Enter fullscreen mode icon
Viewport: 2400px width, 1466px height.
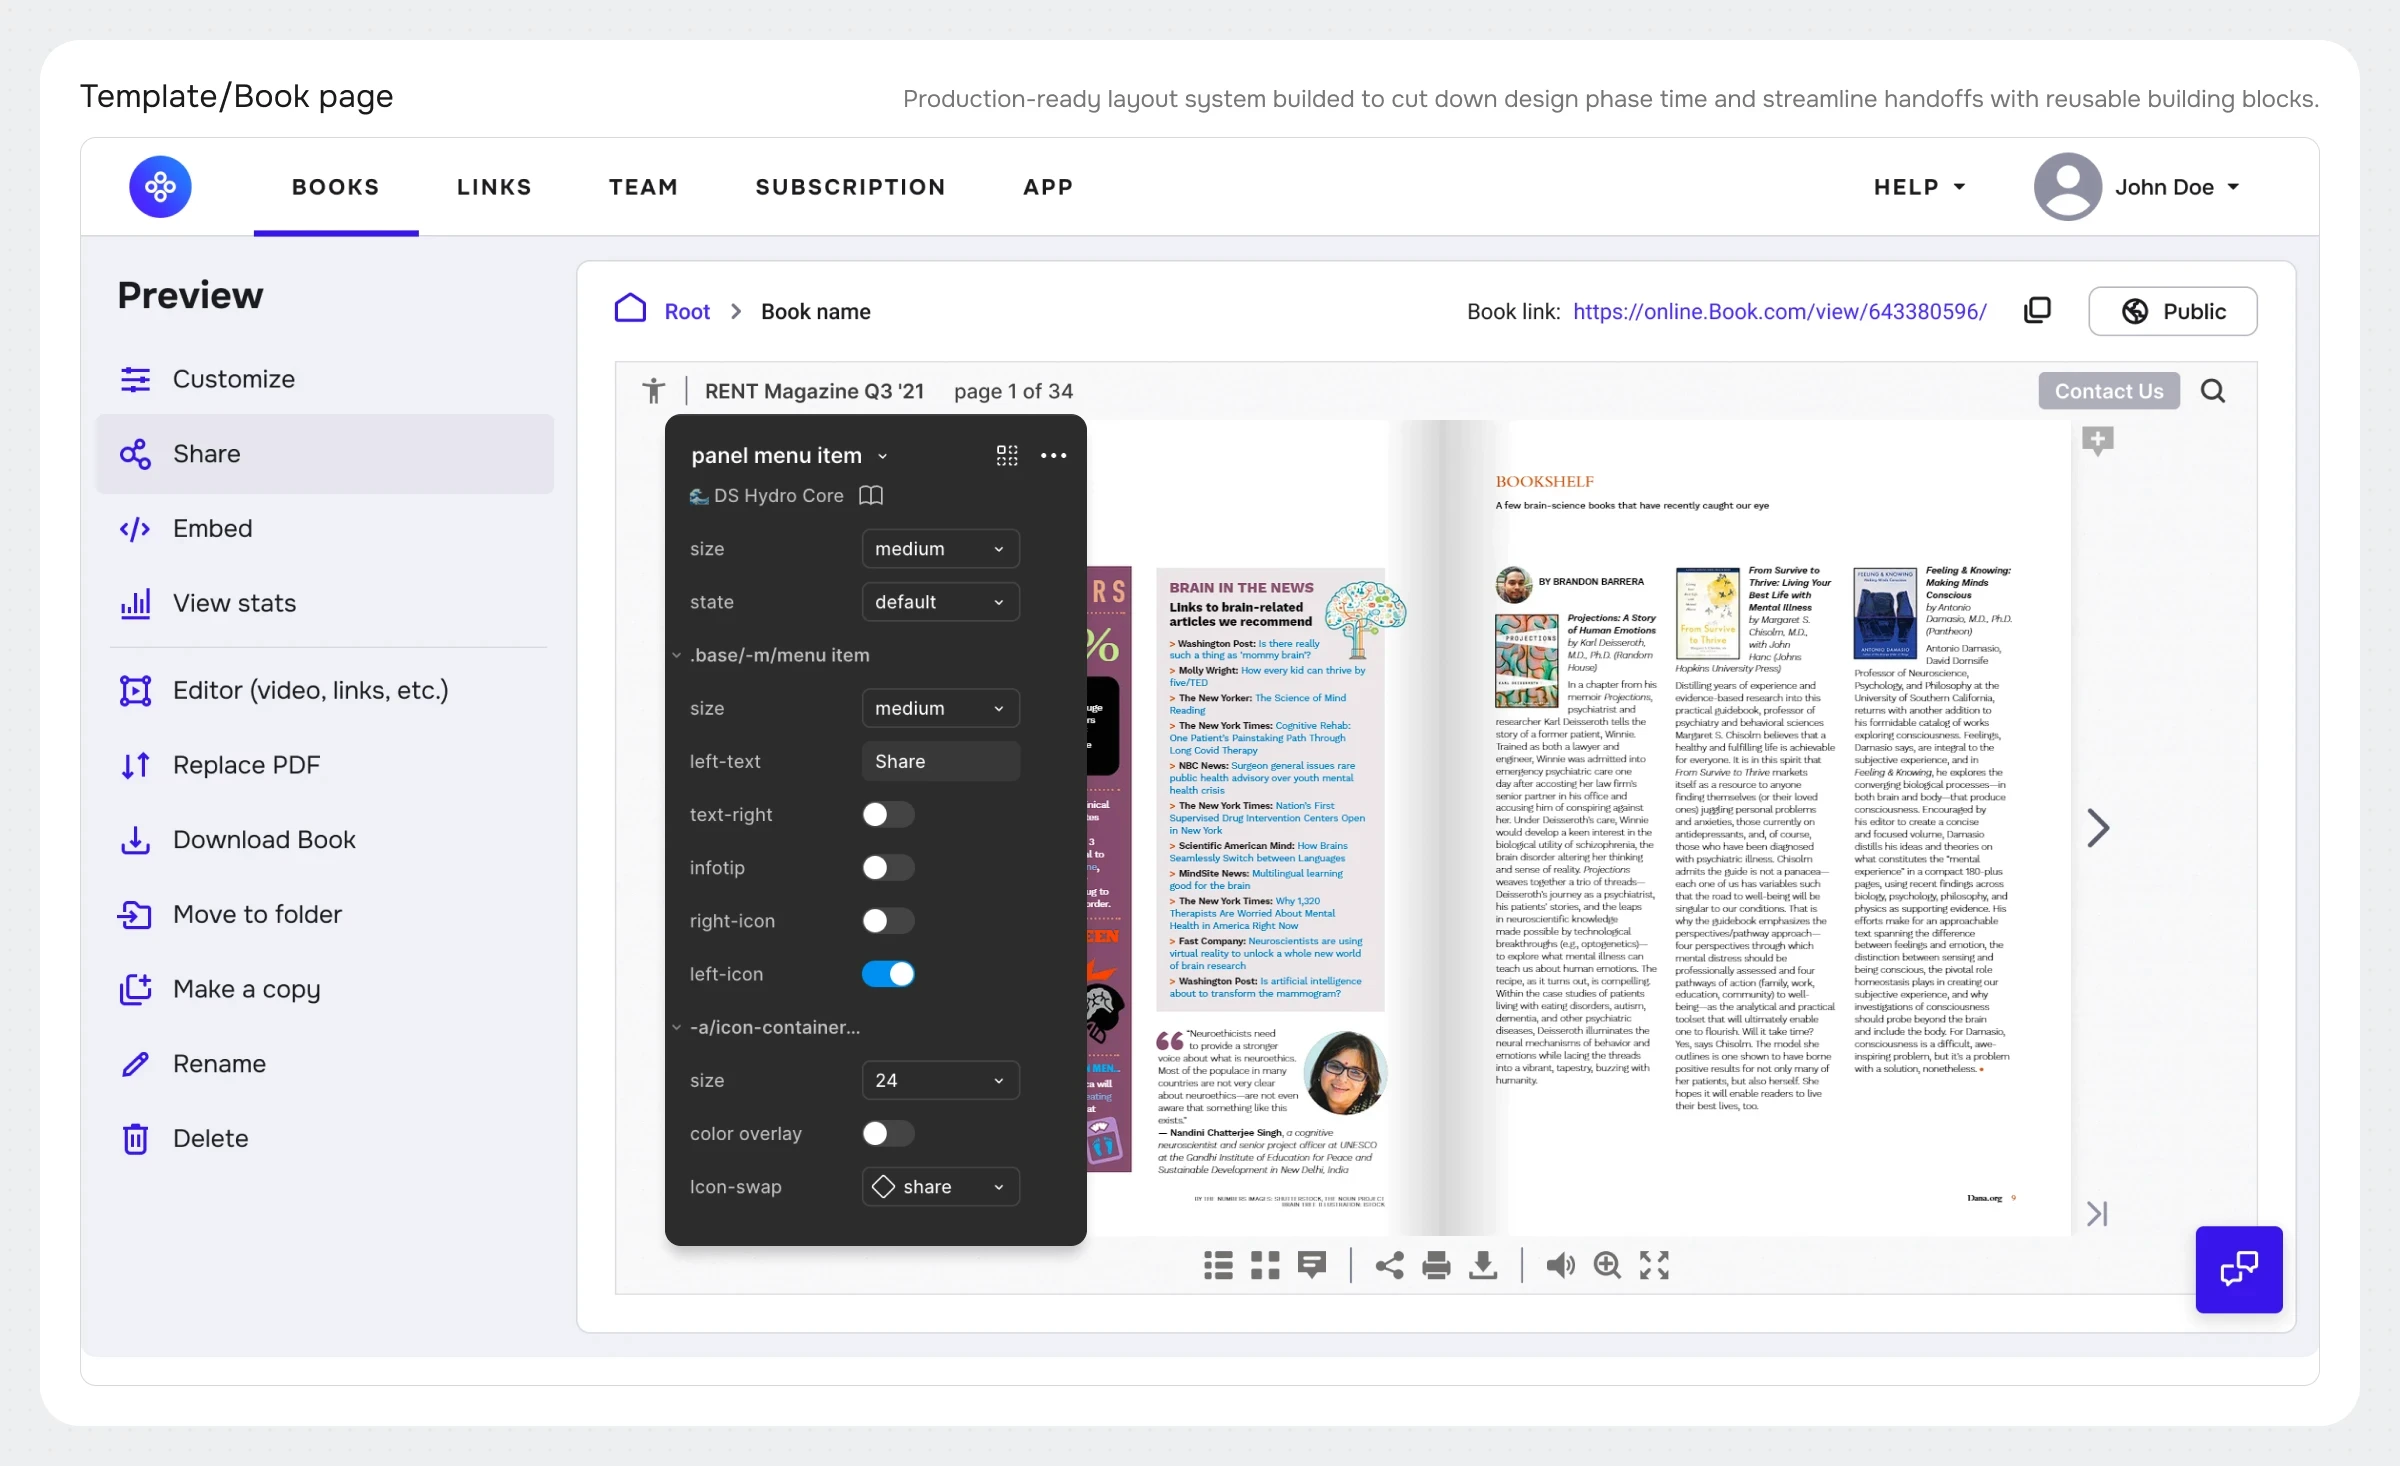[x=1654, y=1266]
